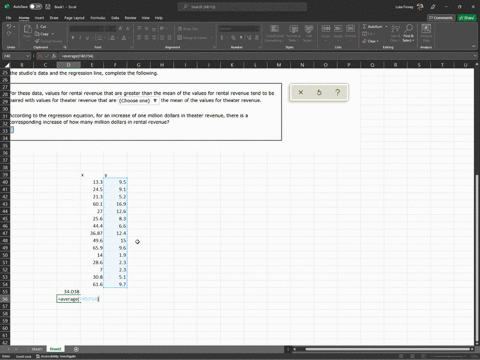480x360 pixels.
Task: Click the Comments button
Action: tap(440, 18)
